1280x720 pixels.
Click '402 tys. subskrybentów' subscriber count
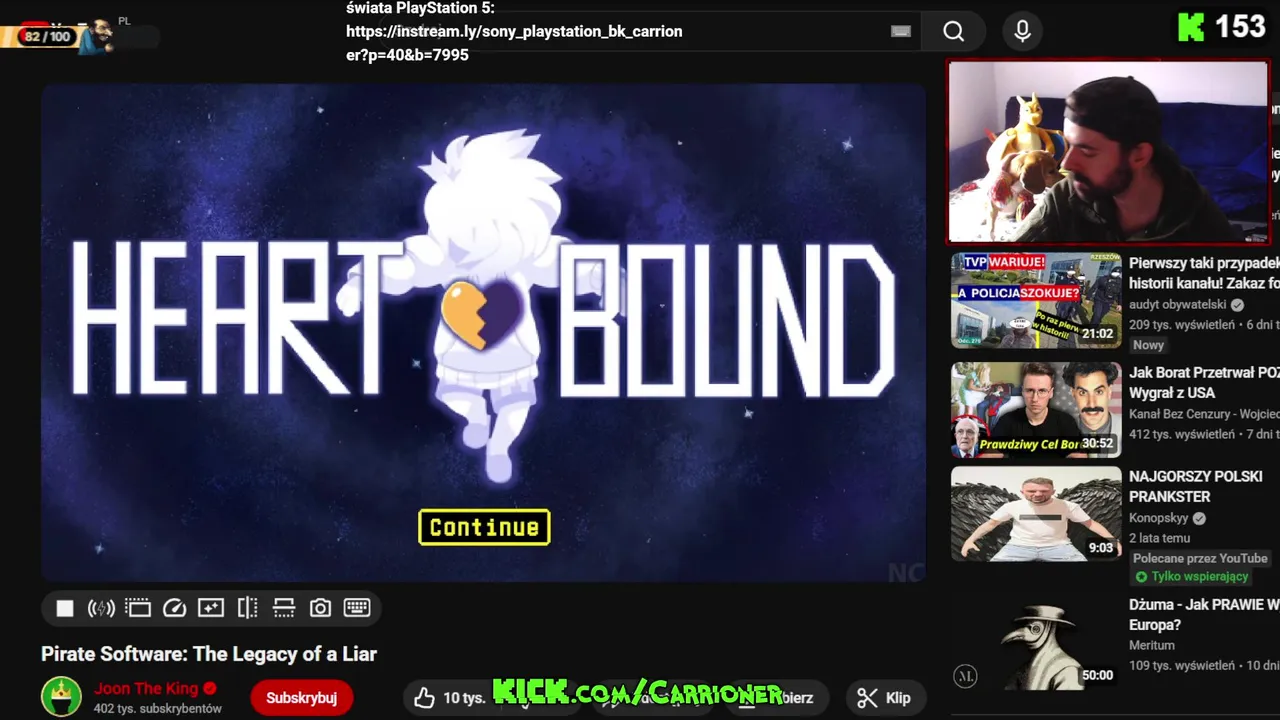click(x=158, y=709)
